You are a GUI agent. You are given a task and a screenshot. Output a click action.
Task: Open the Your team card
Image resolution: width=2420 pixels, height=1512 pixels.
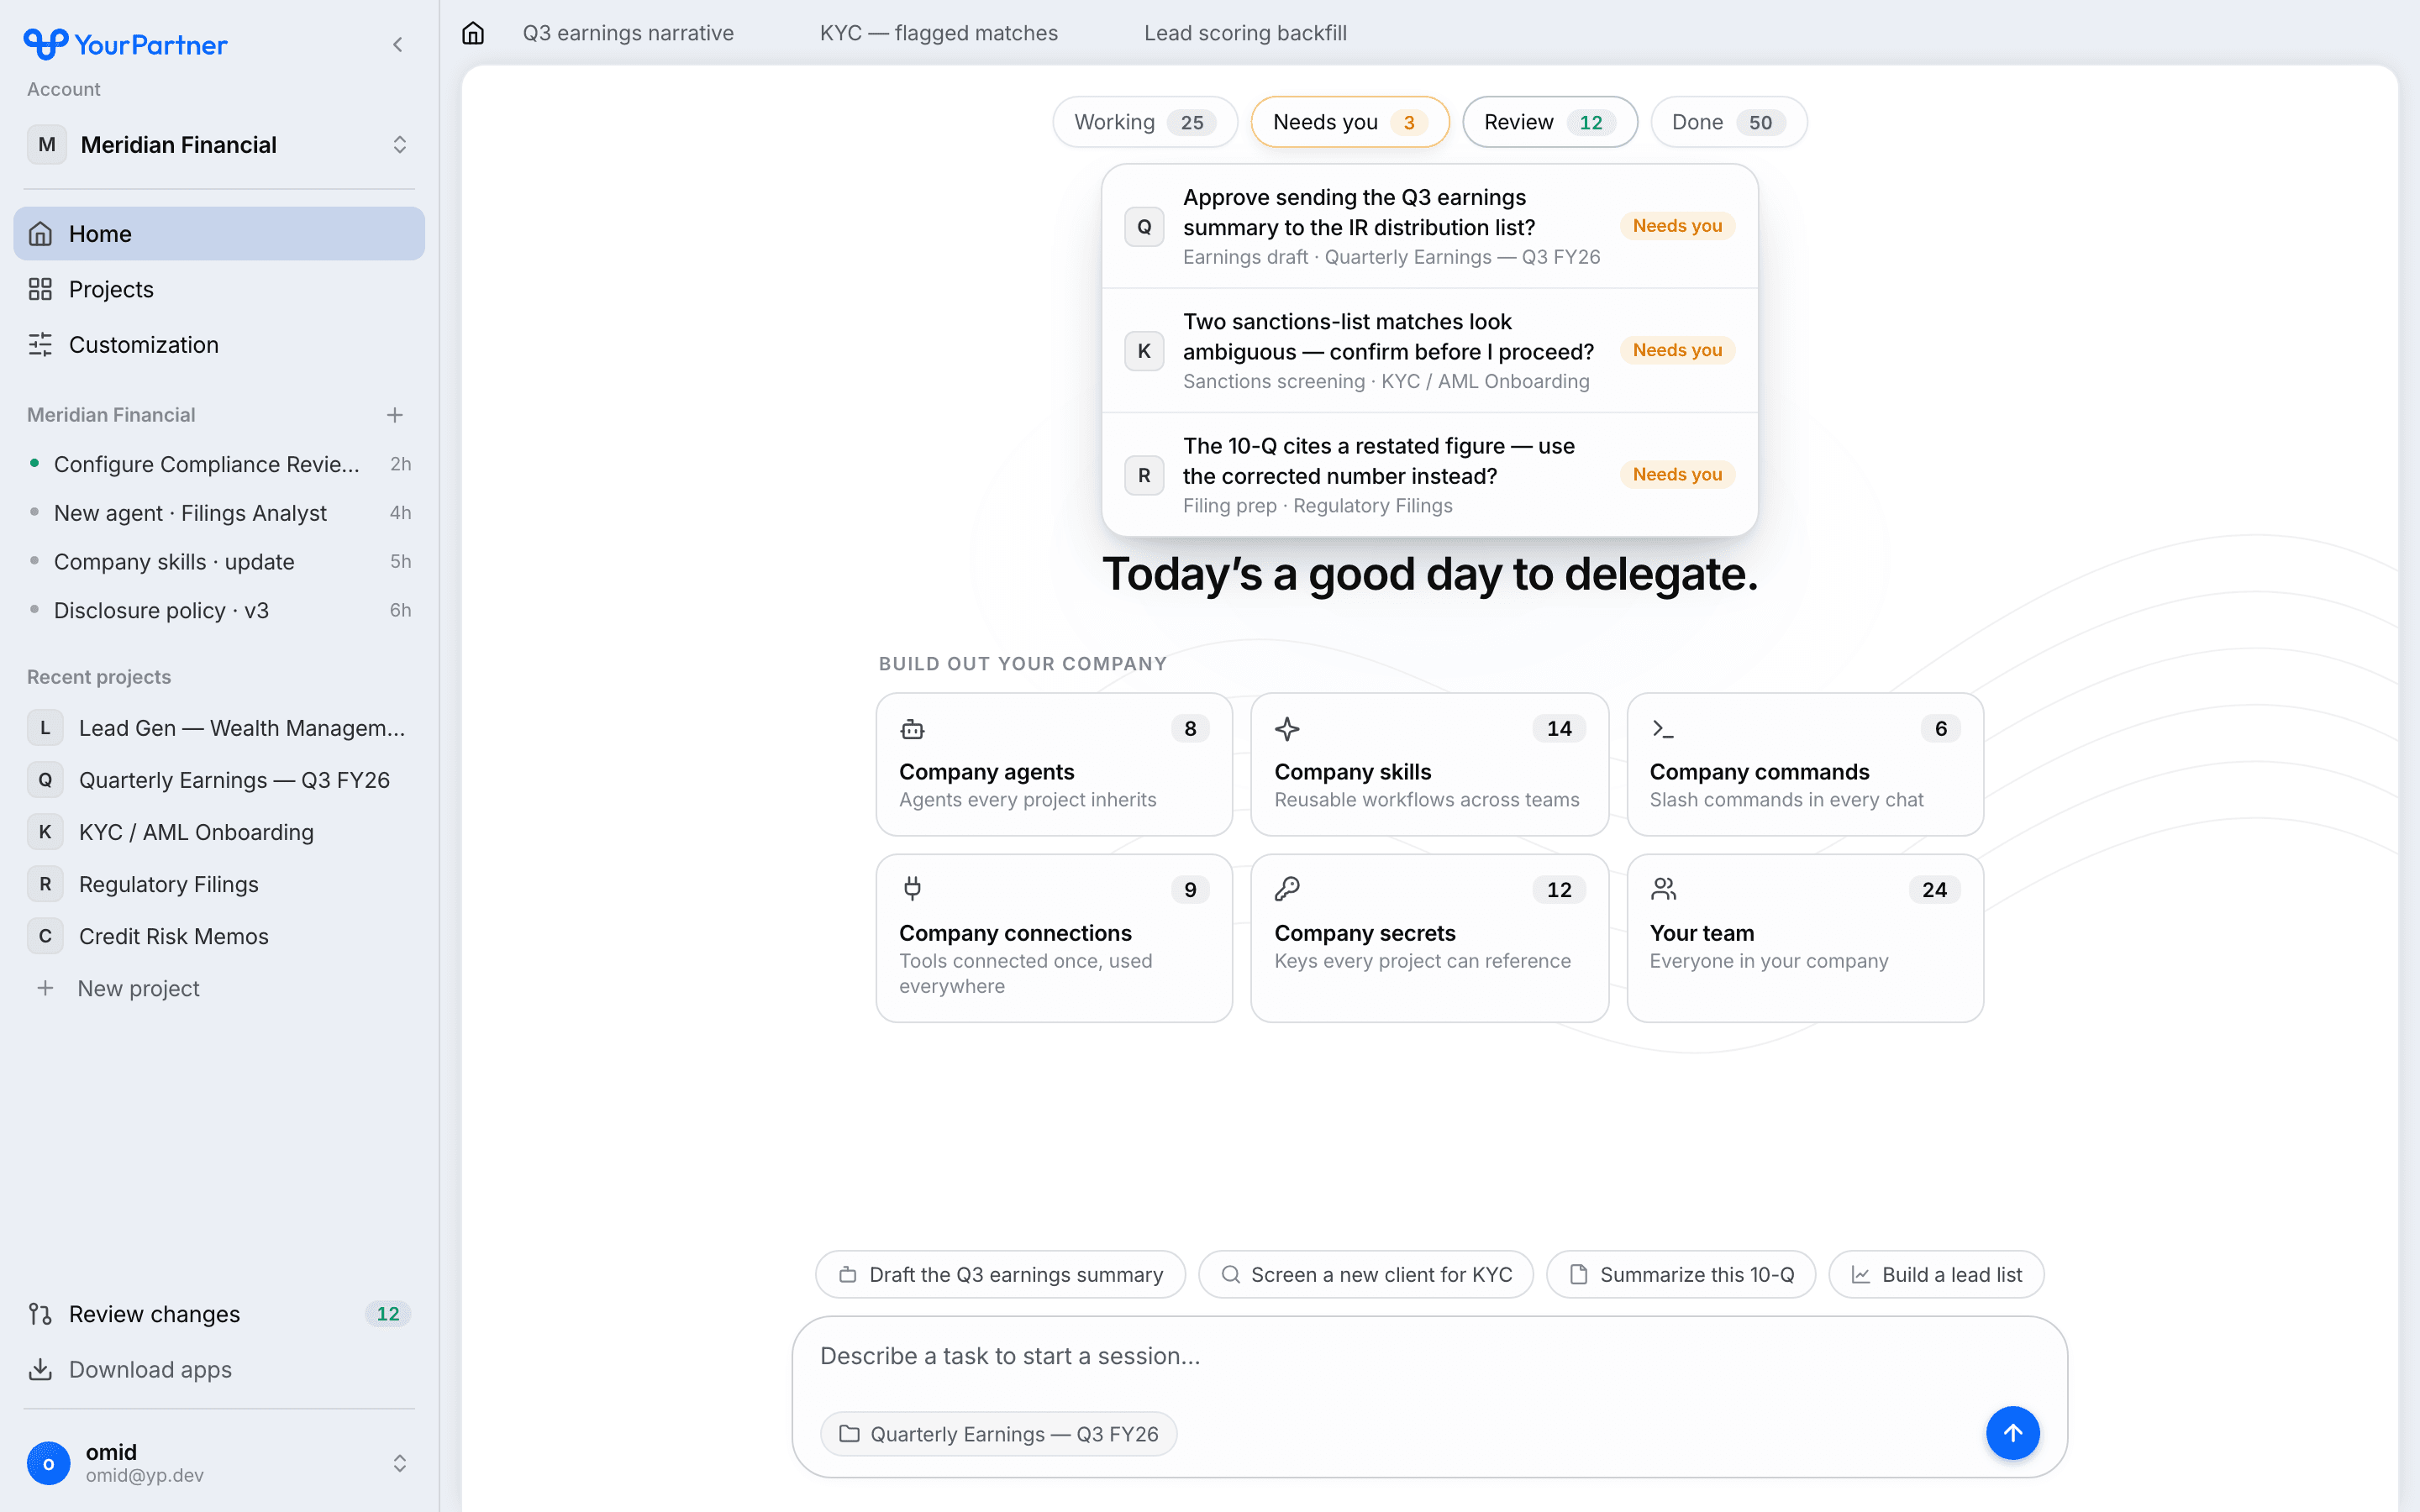[x=1805, y=938]
